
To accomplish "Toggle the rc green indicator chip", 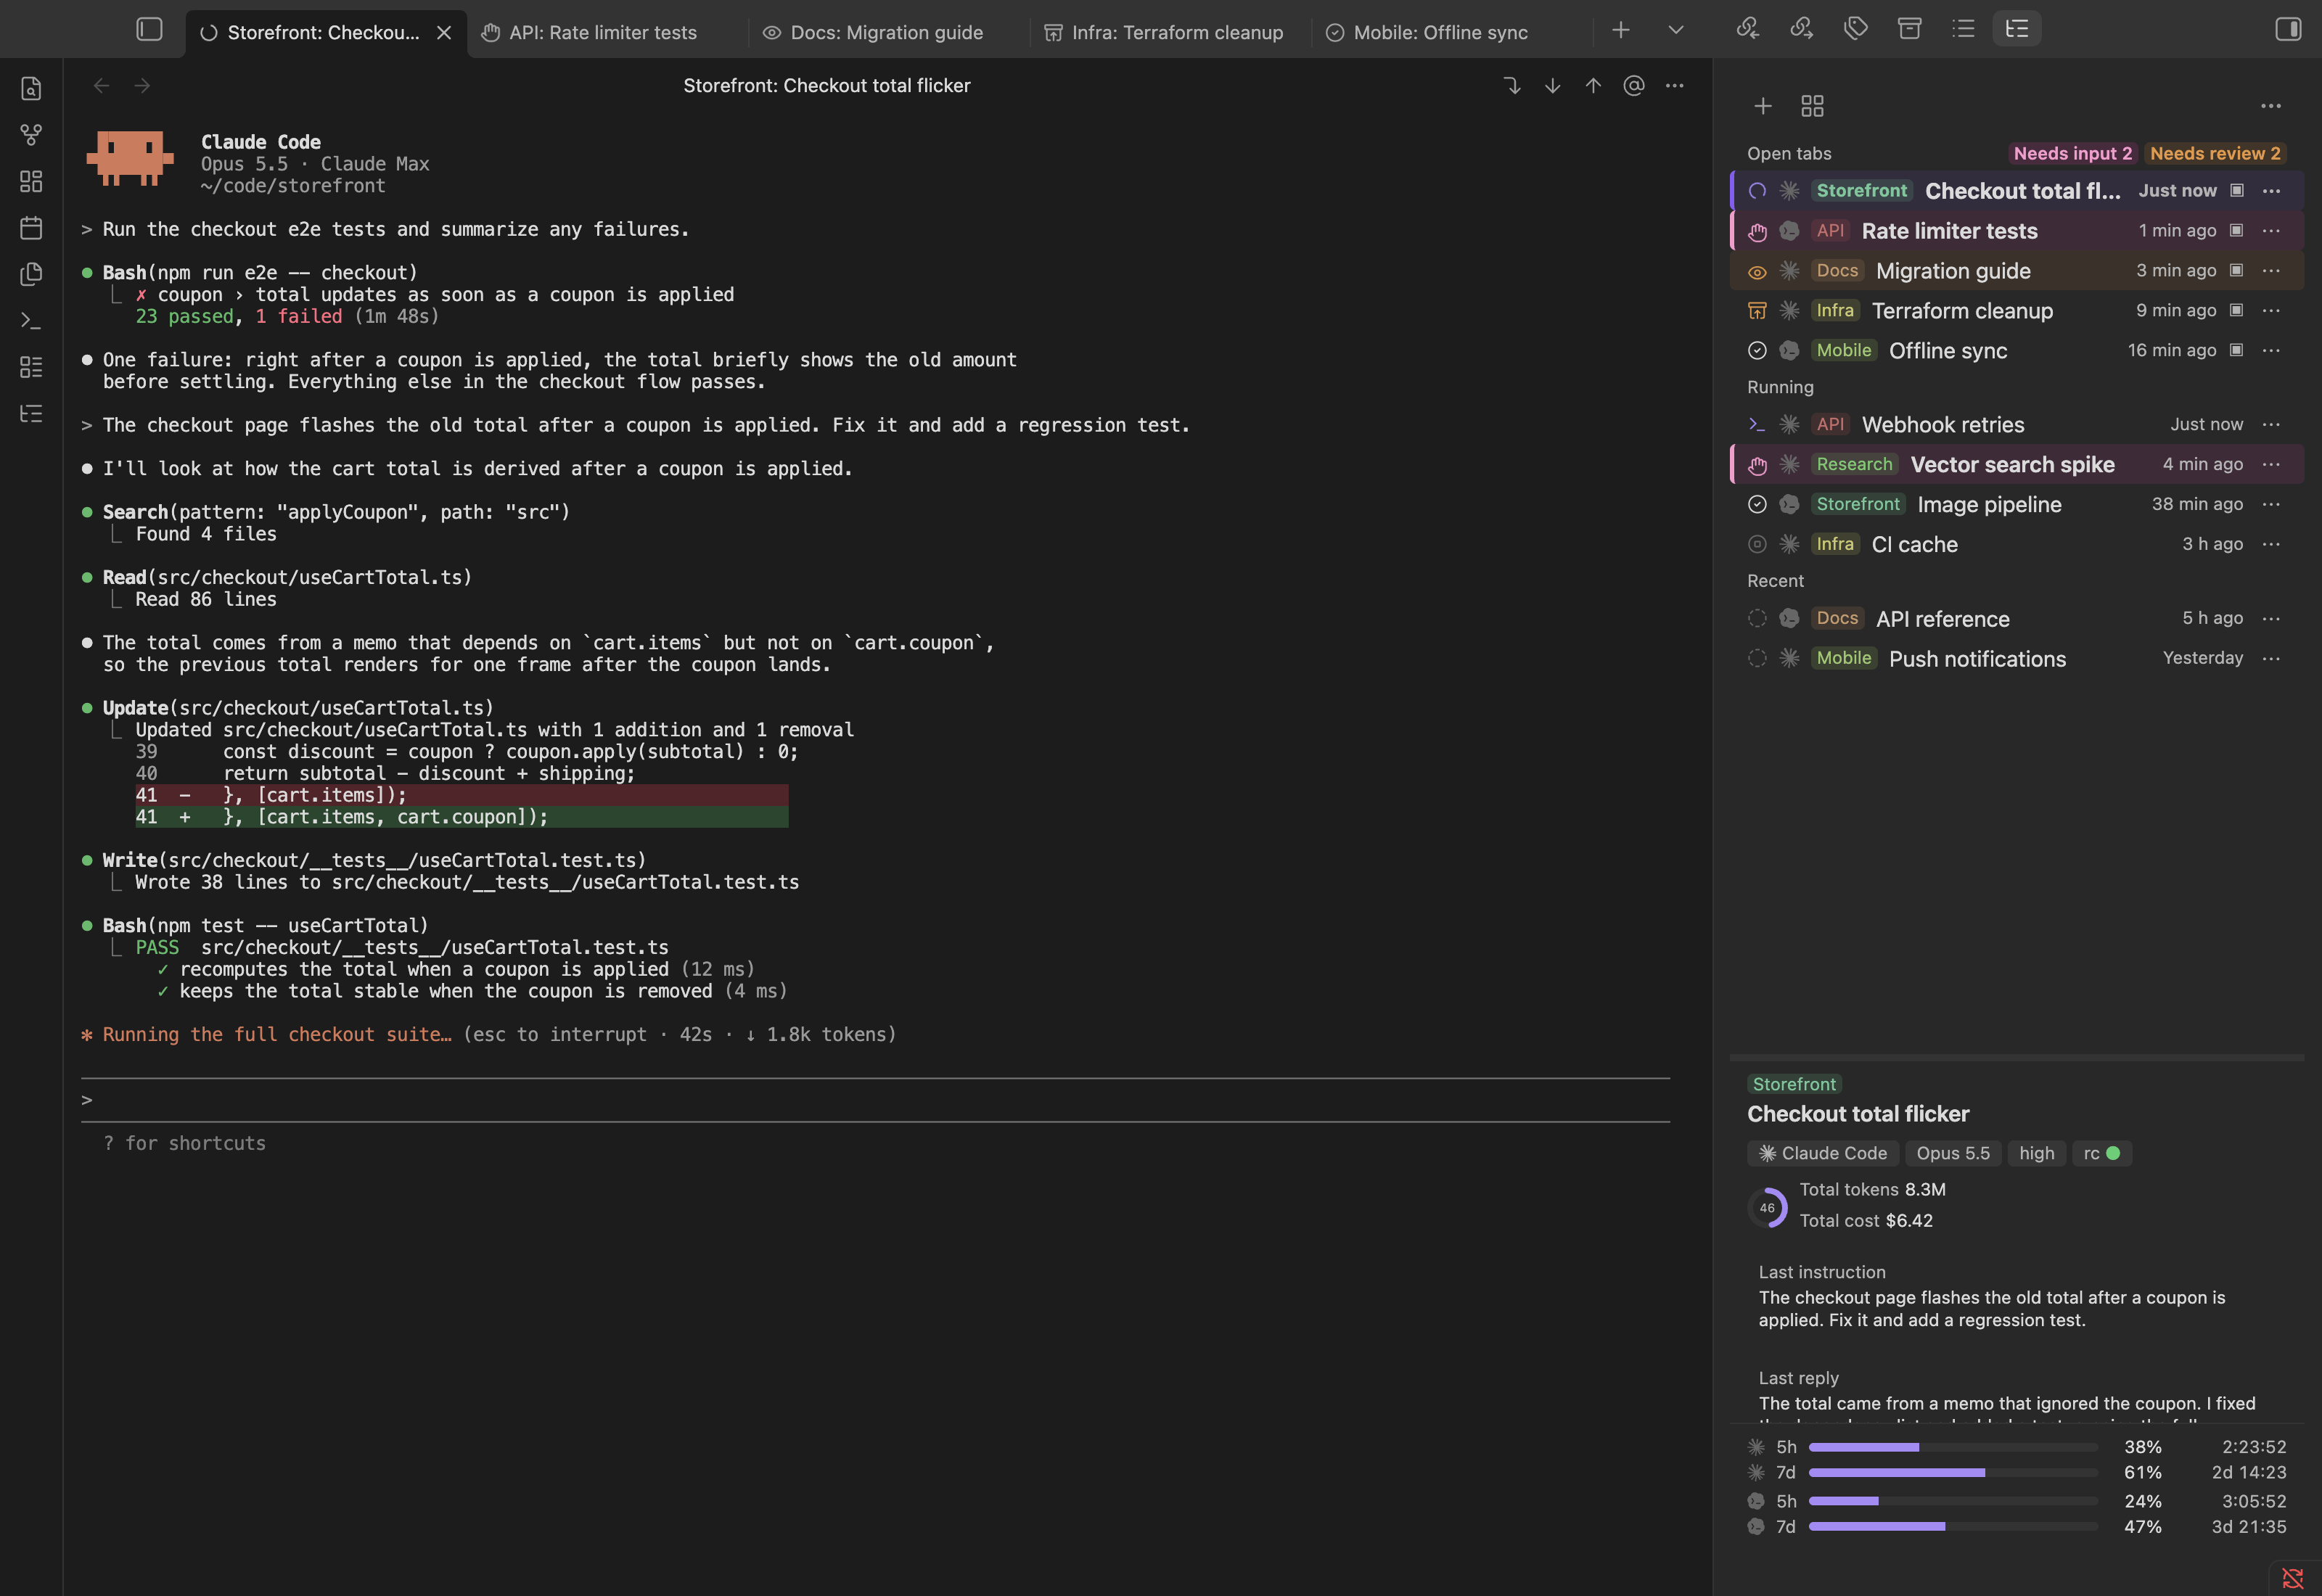I will [x=2101, y=1153].
